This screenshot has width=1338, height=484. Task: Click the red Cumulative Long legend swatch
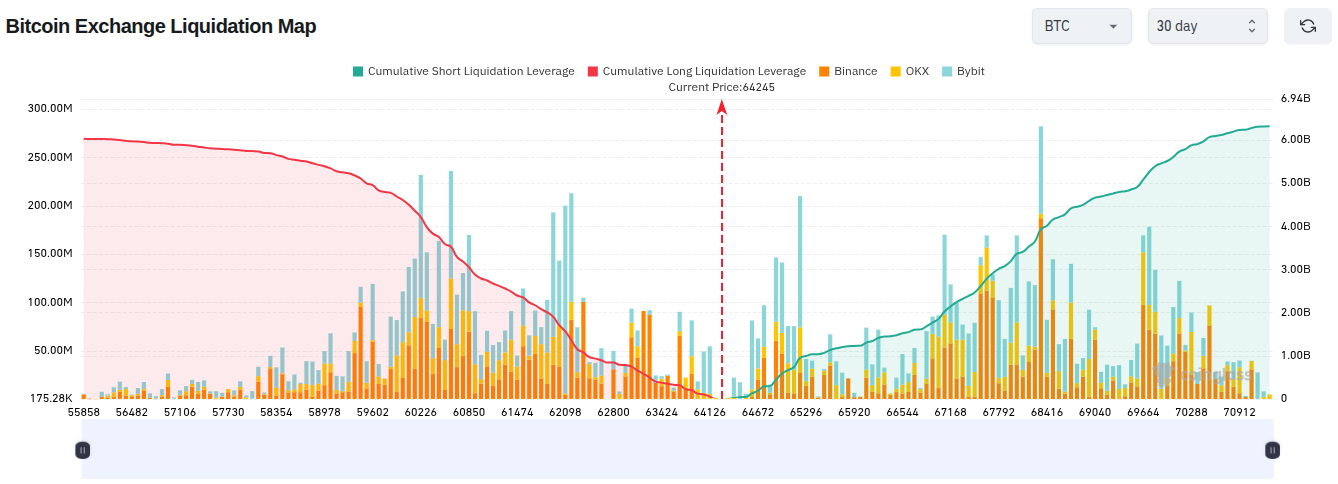coord(592,71)
